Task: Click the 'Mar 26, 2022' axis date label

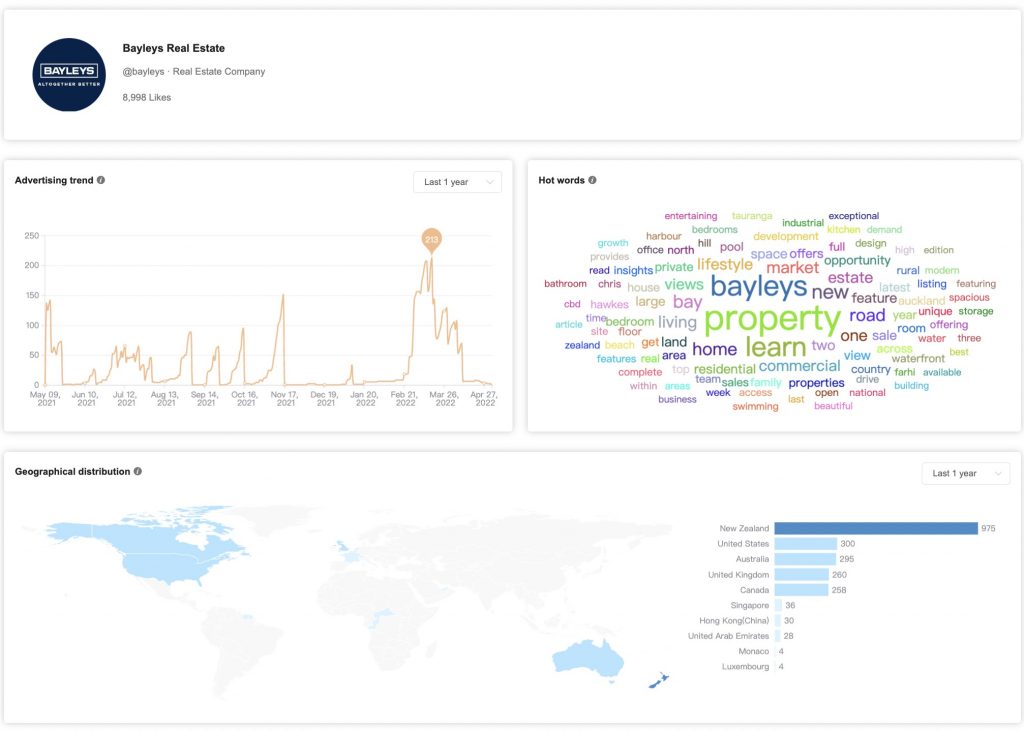Action: (444, 399)
